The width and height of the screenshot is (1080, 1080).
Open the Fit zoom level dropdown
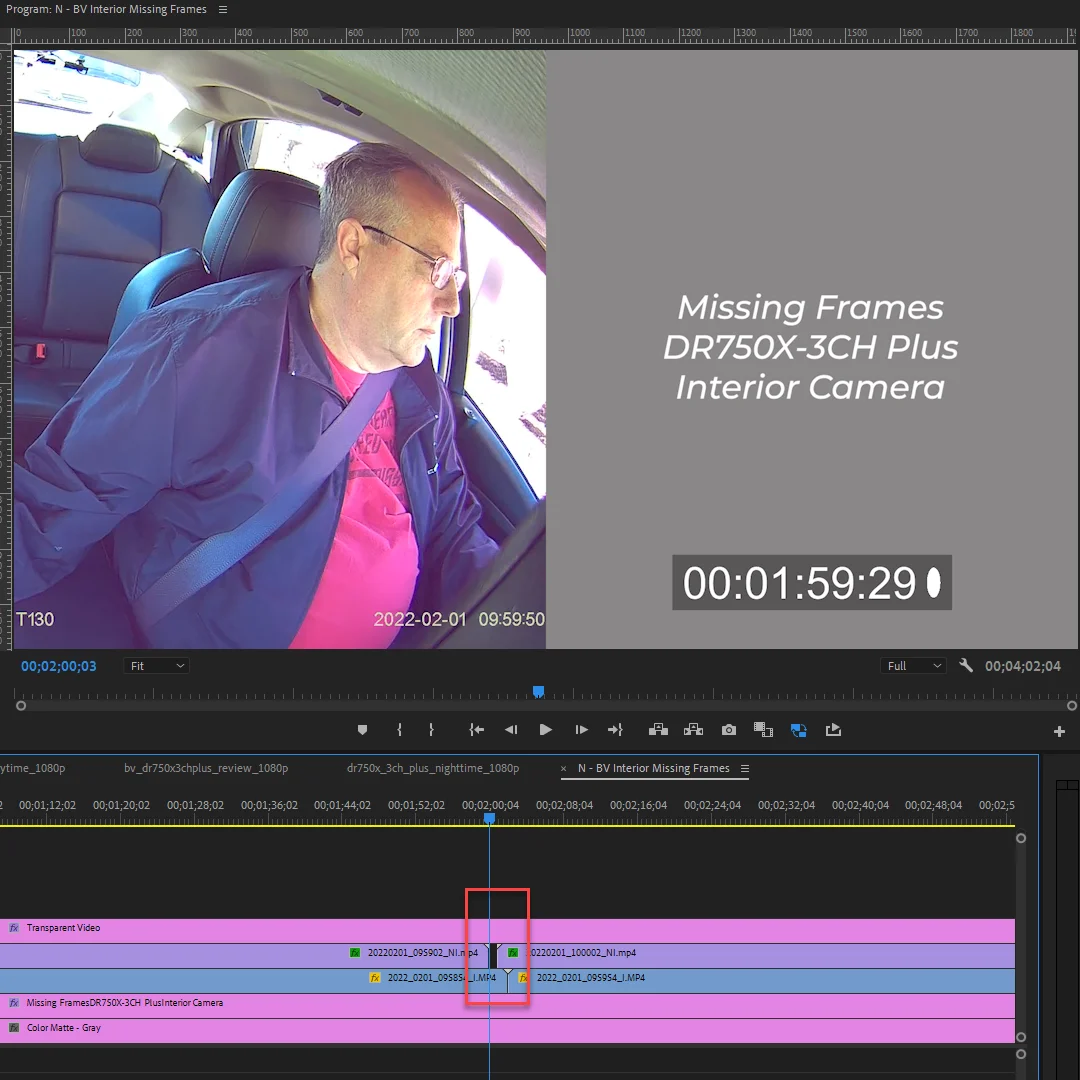[156, 666]
